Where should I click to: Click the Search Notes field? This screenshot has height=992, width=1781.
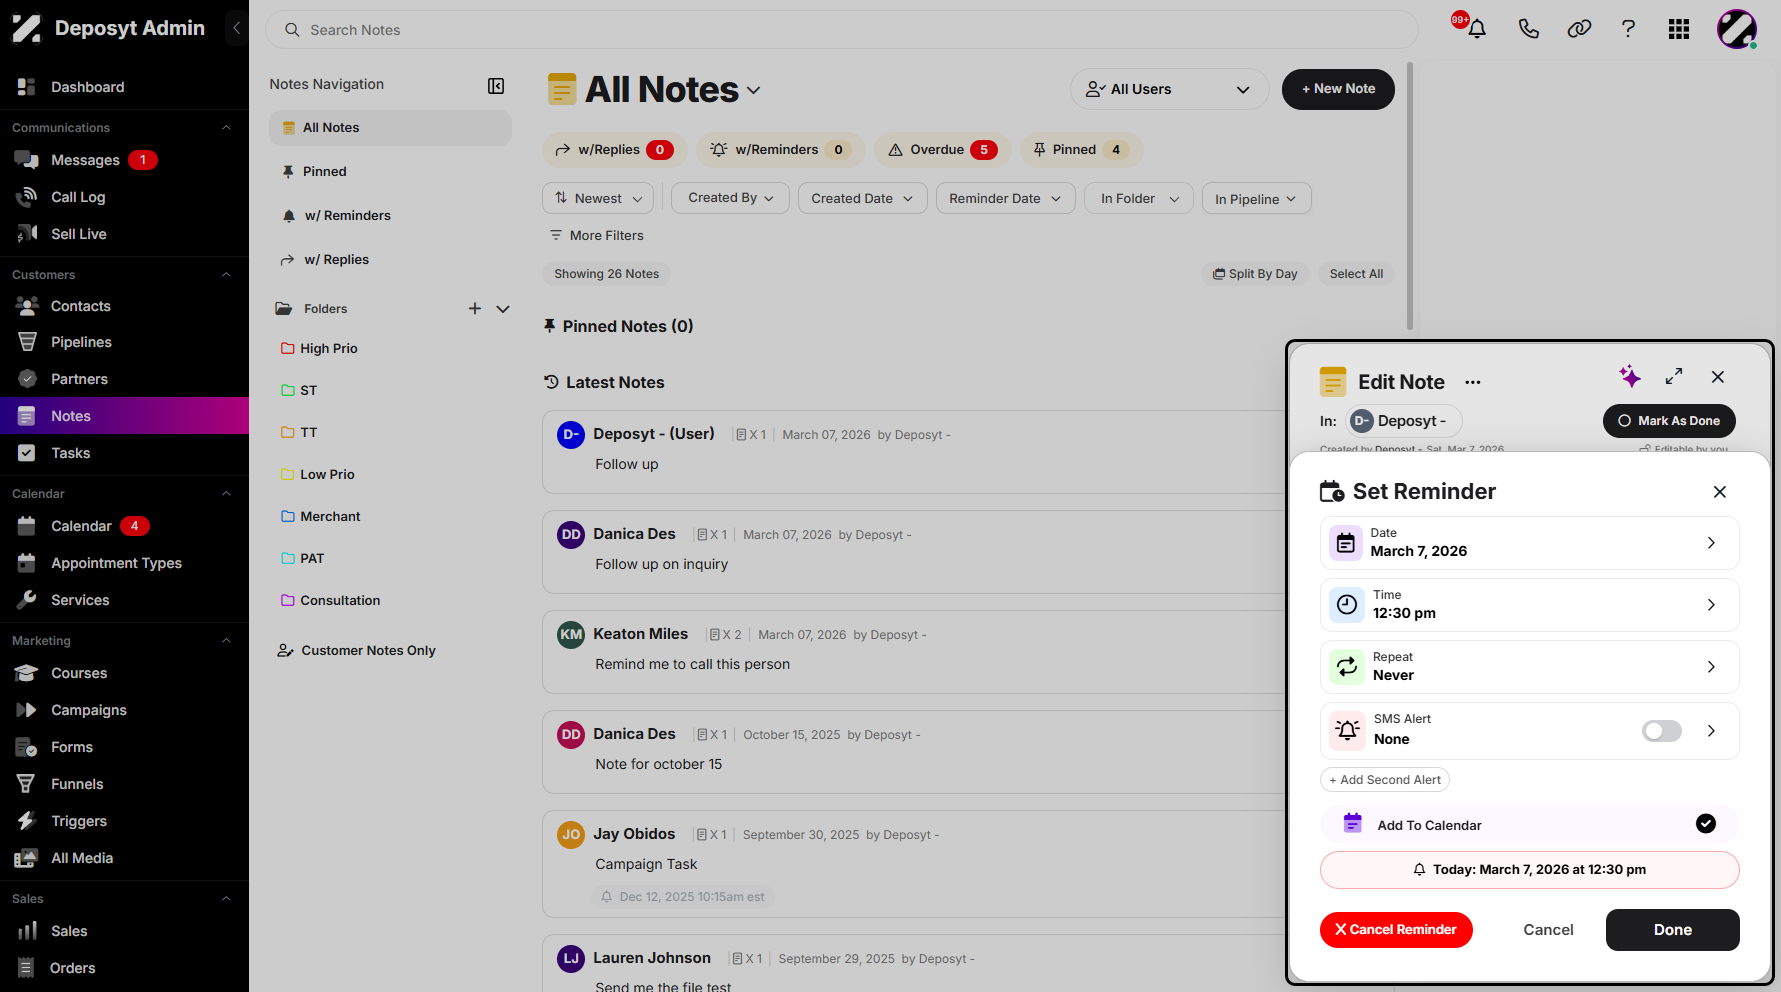point(841,30)
